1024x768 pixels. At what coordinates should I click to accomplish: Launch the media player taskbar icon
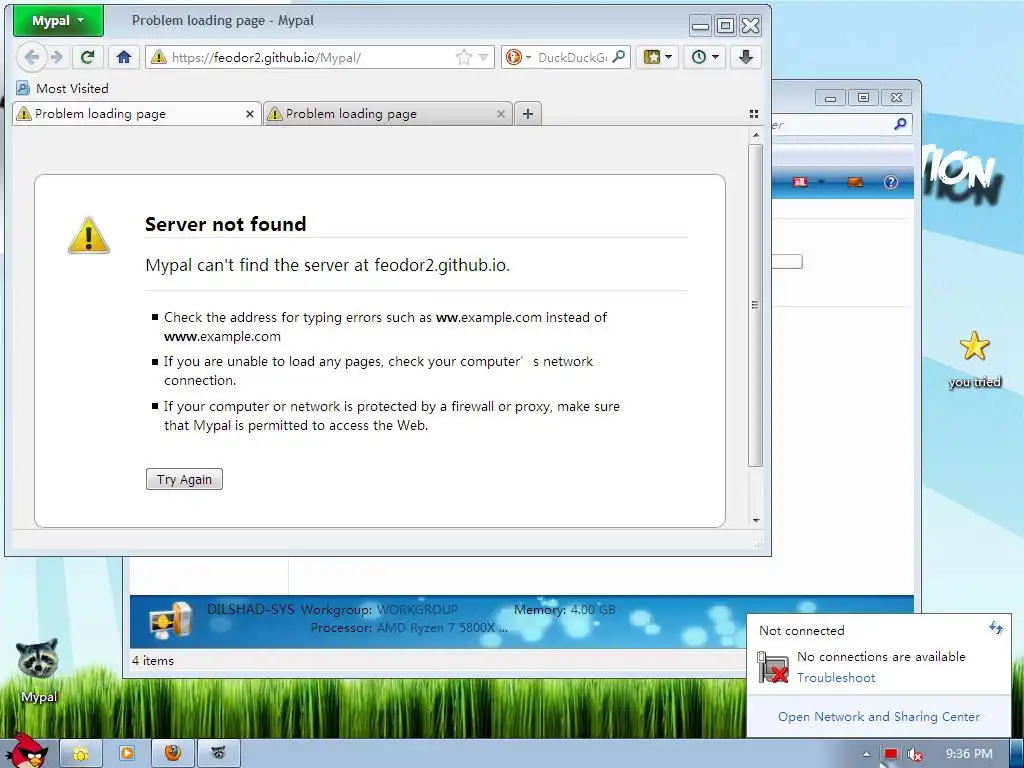point(127,754)
